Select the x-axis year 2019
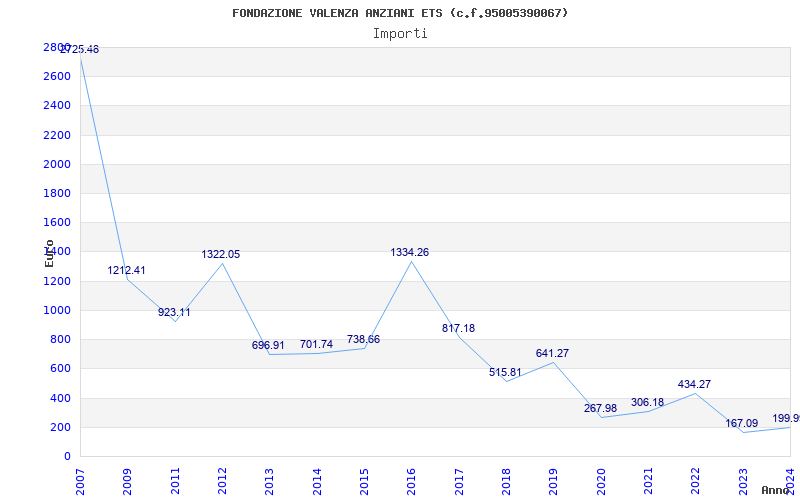 [554, 482]
